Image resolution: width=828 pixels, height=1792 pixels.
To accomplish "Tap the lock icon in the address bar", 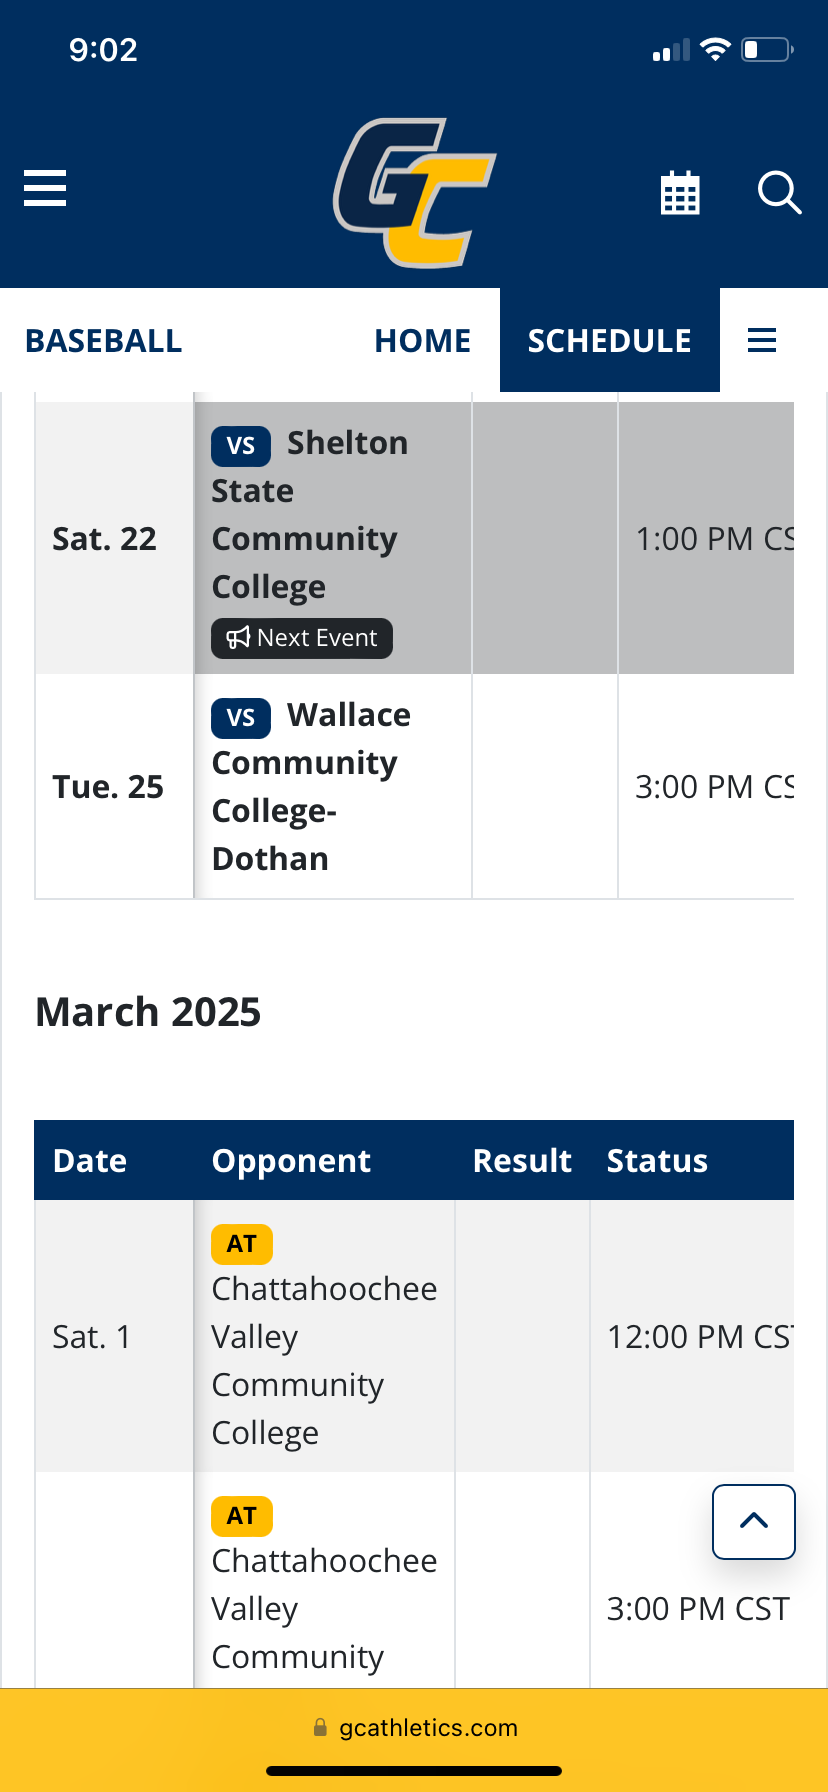I will pyautogui.click(x=321, y=1727).
